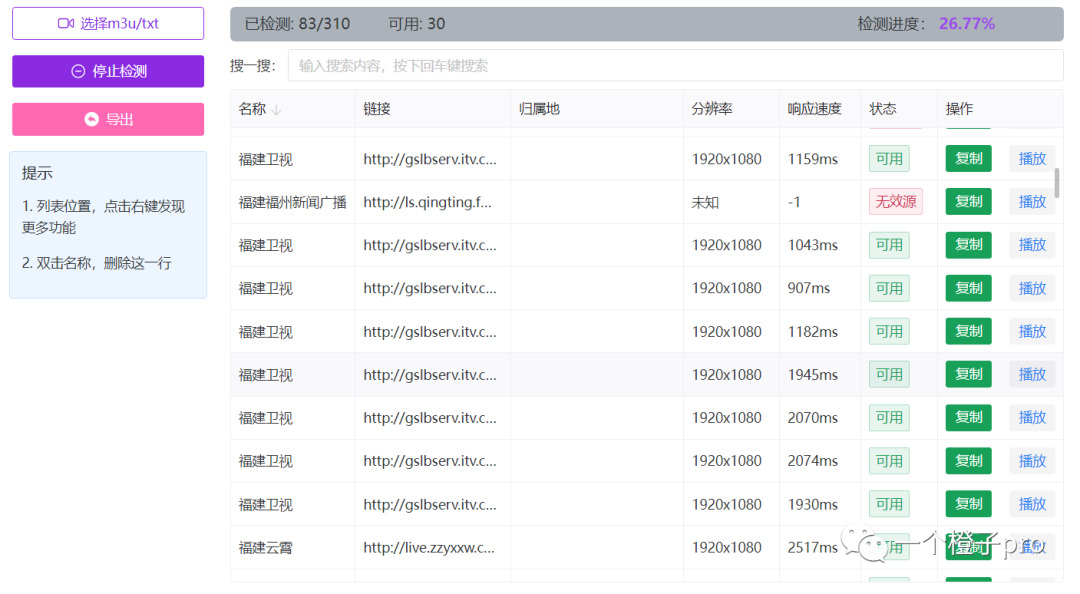Click the 可用 tag in the 1945ms row
The image size is (1080, 594).
click(x=889, y=374)
